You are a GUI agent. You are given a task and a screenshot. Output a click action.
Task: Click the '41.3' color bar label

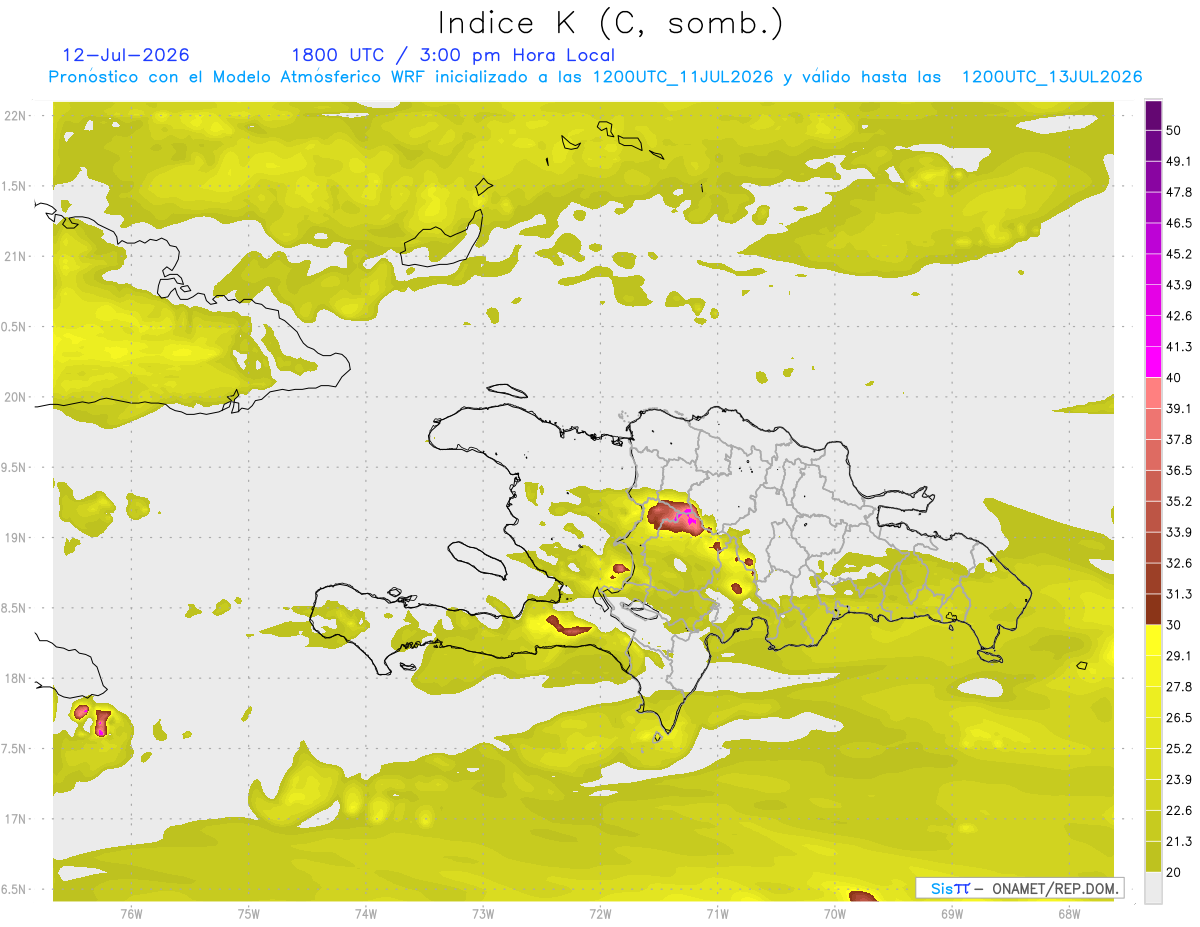1179,347
